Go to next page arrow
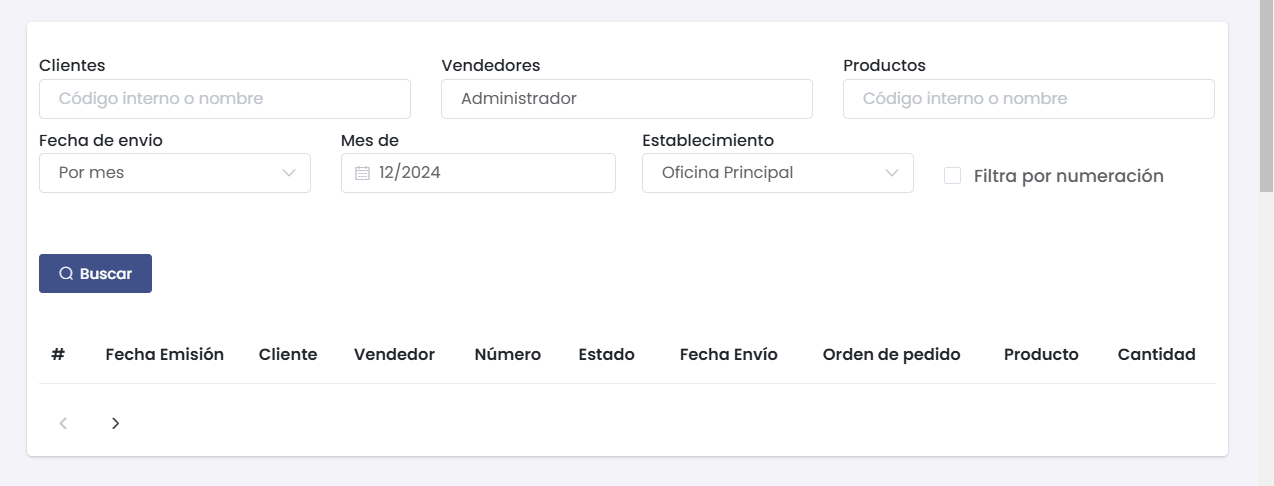Screen dimensions: 1274x486 (x=116, y=423)
